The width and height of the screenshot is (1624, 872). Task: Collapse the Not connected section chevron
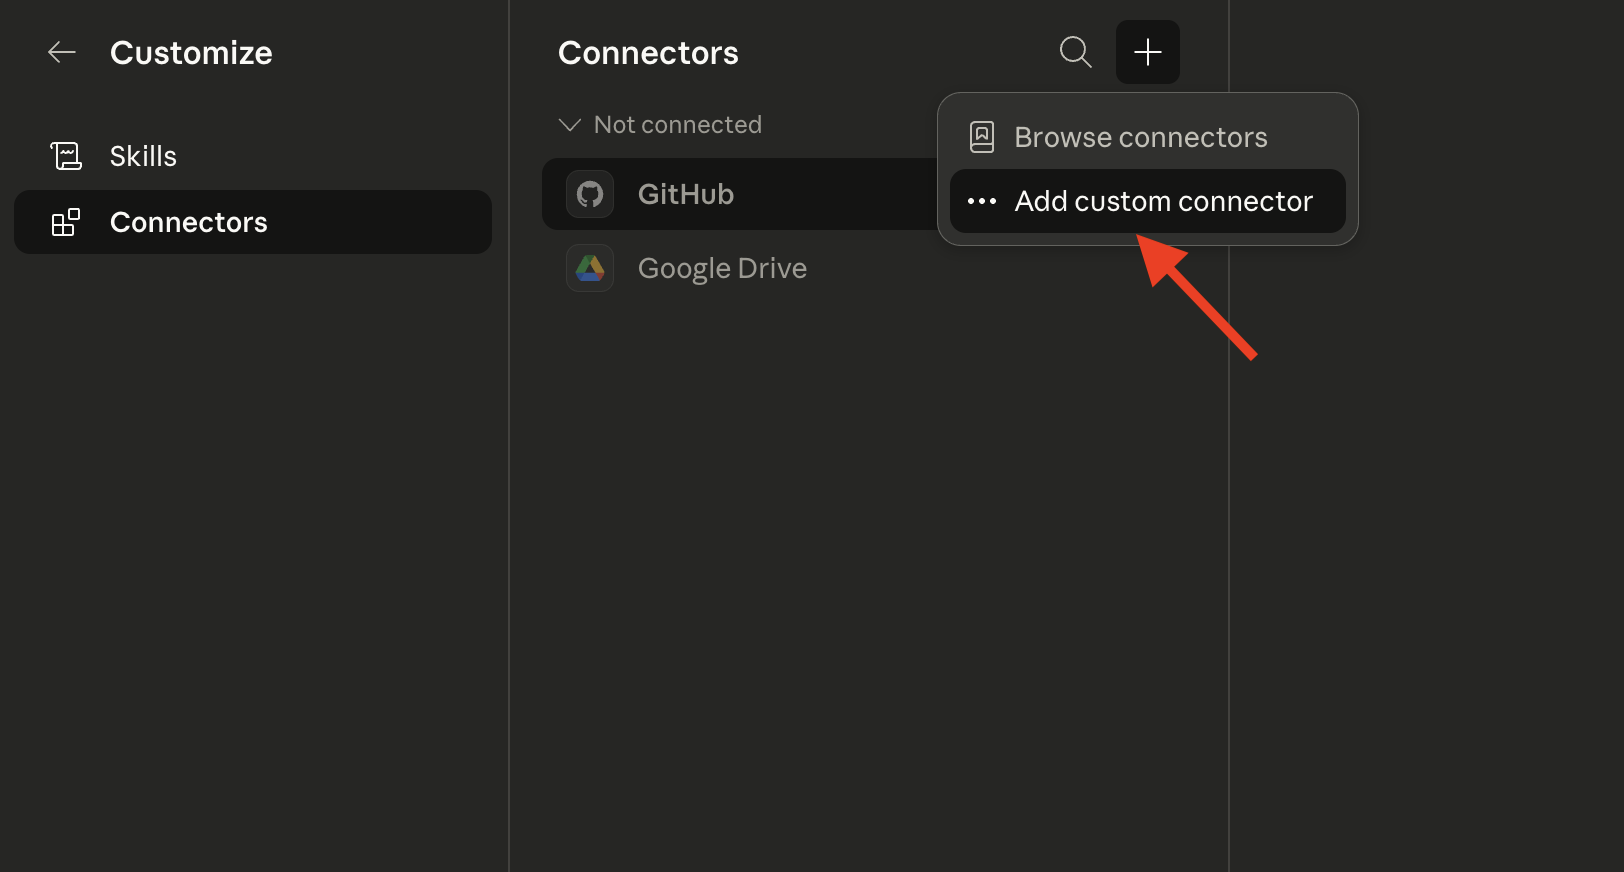(570, 125)
